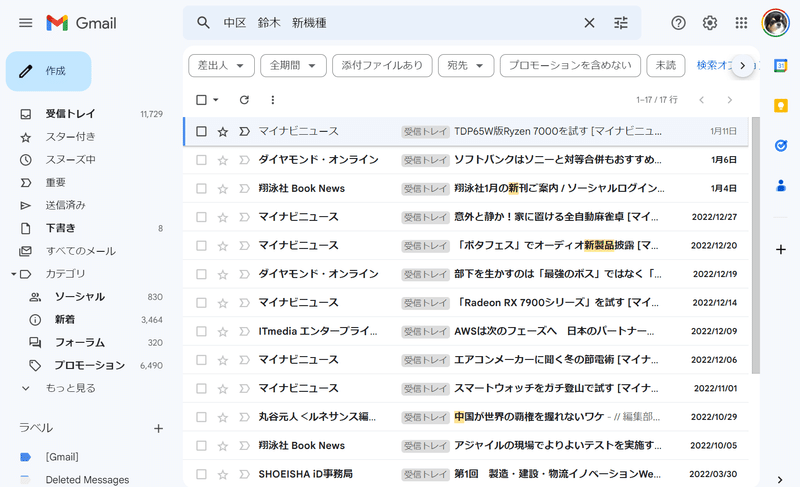Open search options sliders icon
This screenshot has width=800, height=487.
point(621,22)
